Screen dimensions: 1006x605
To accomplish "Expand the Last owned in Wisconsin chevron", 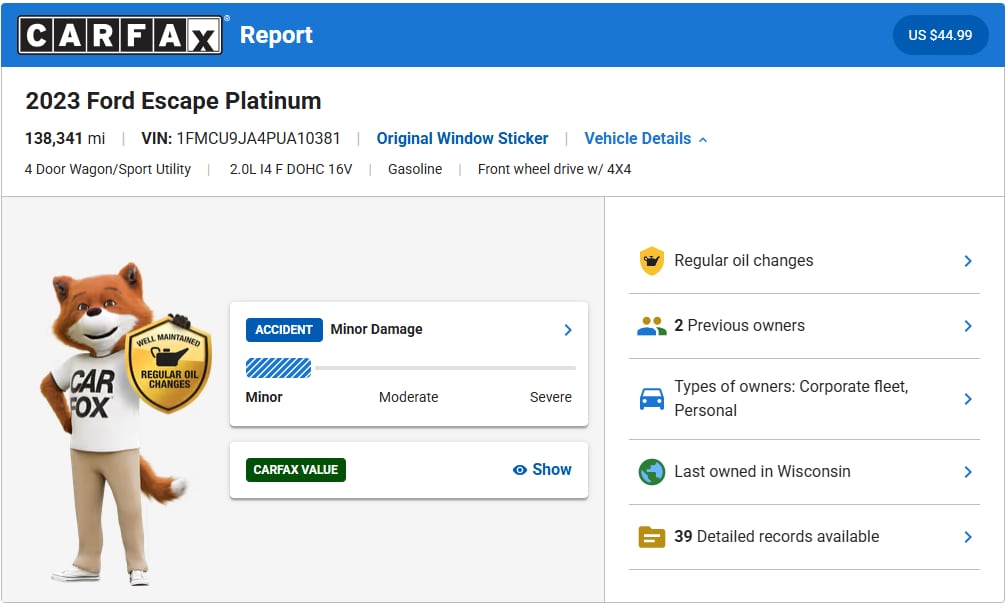I will click(x=967, y=472).
